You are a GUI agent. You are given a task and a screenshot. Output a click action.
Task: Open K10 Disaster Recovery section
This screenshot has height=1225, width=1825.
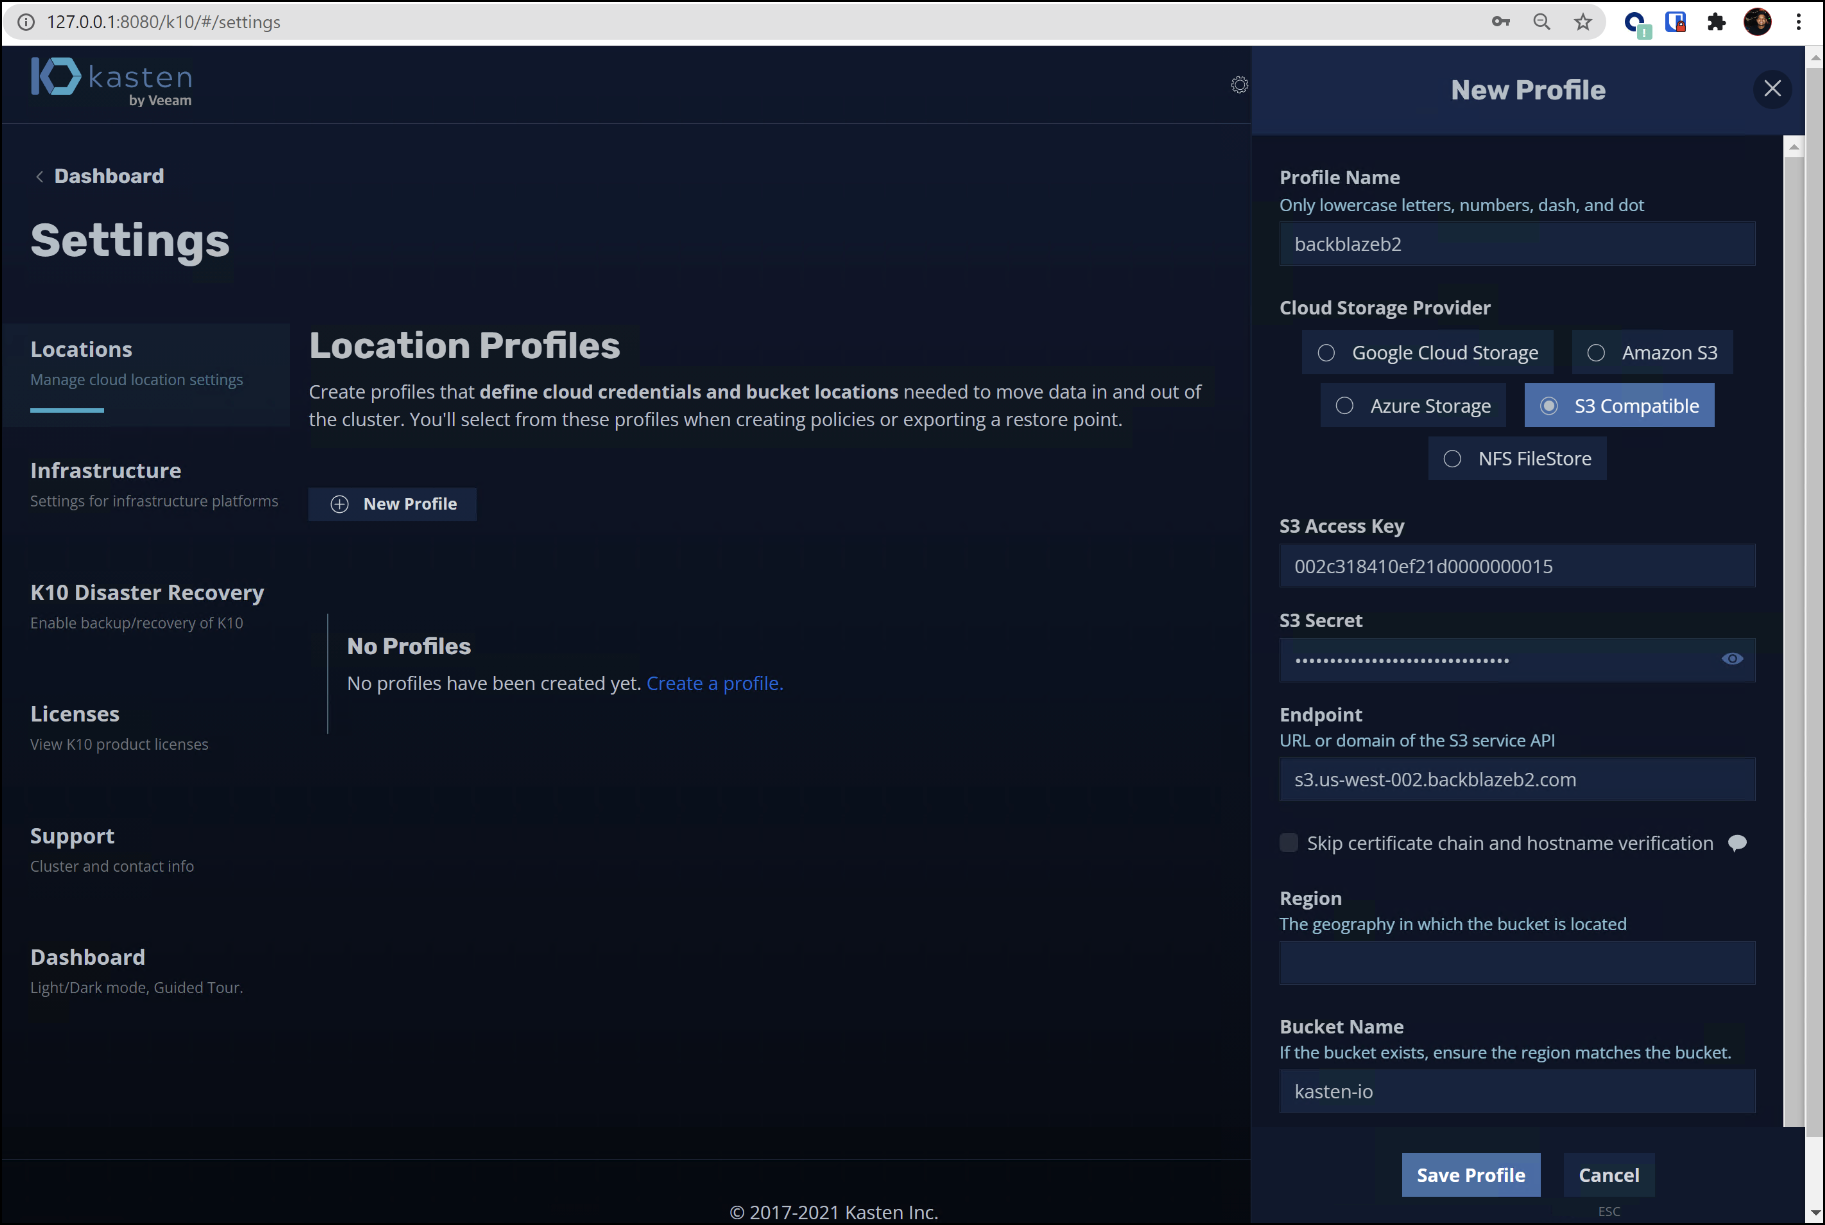(x=147, y=607)
